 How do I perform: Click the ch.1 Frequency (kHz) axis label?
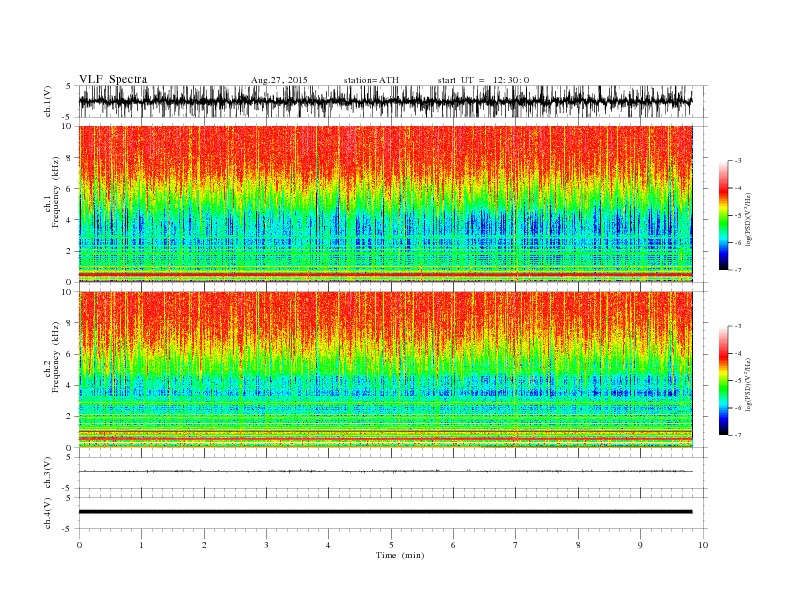tap(52, 192)
